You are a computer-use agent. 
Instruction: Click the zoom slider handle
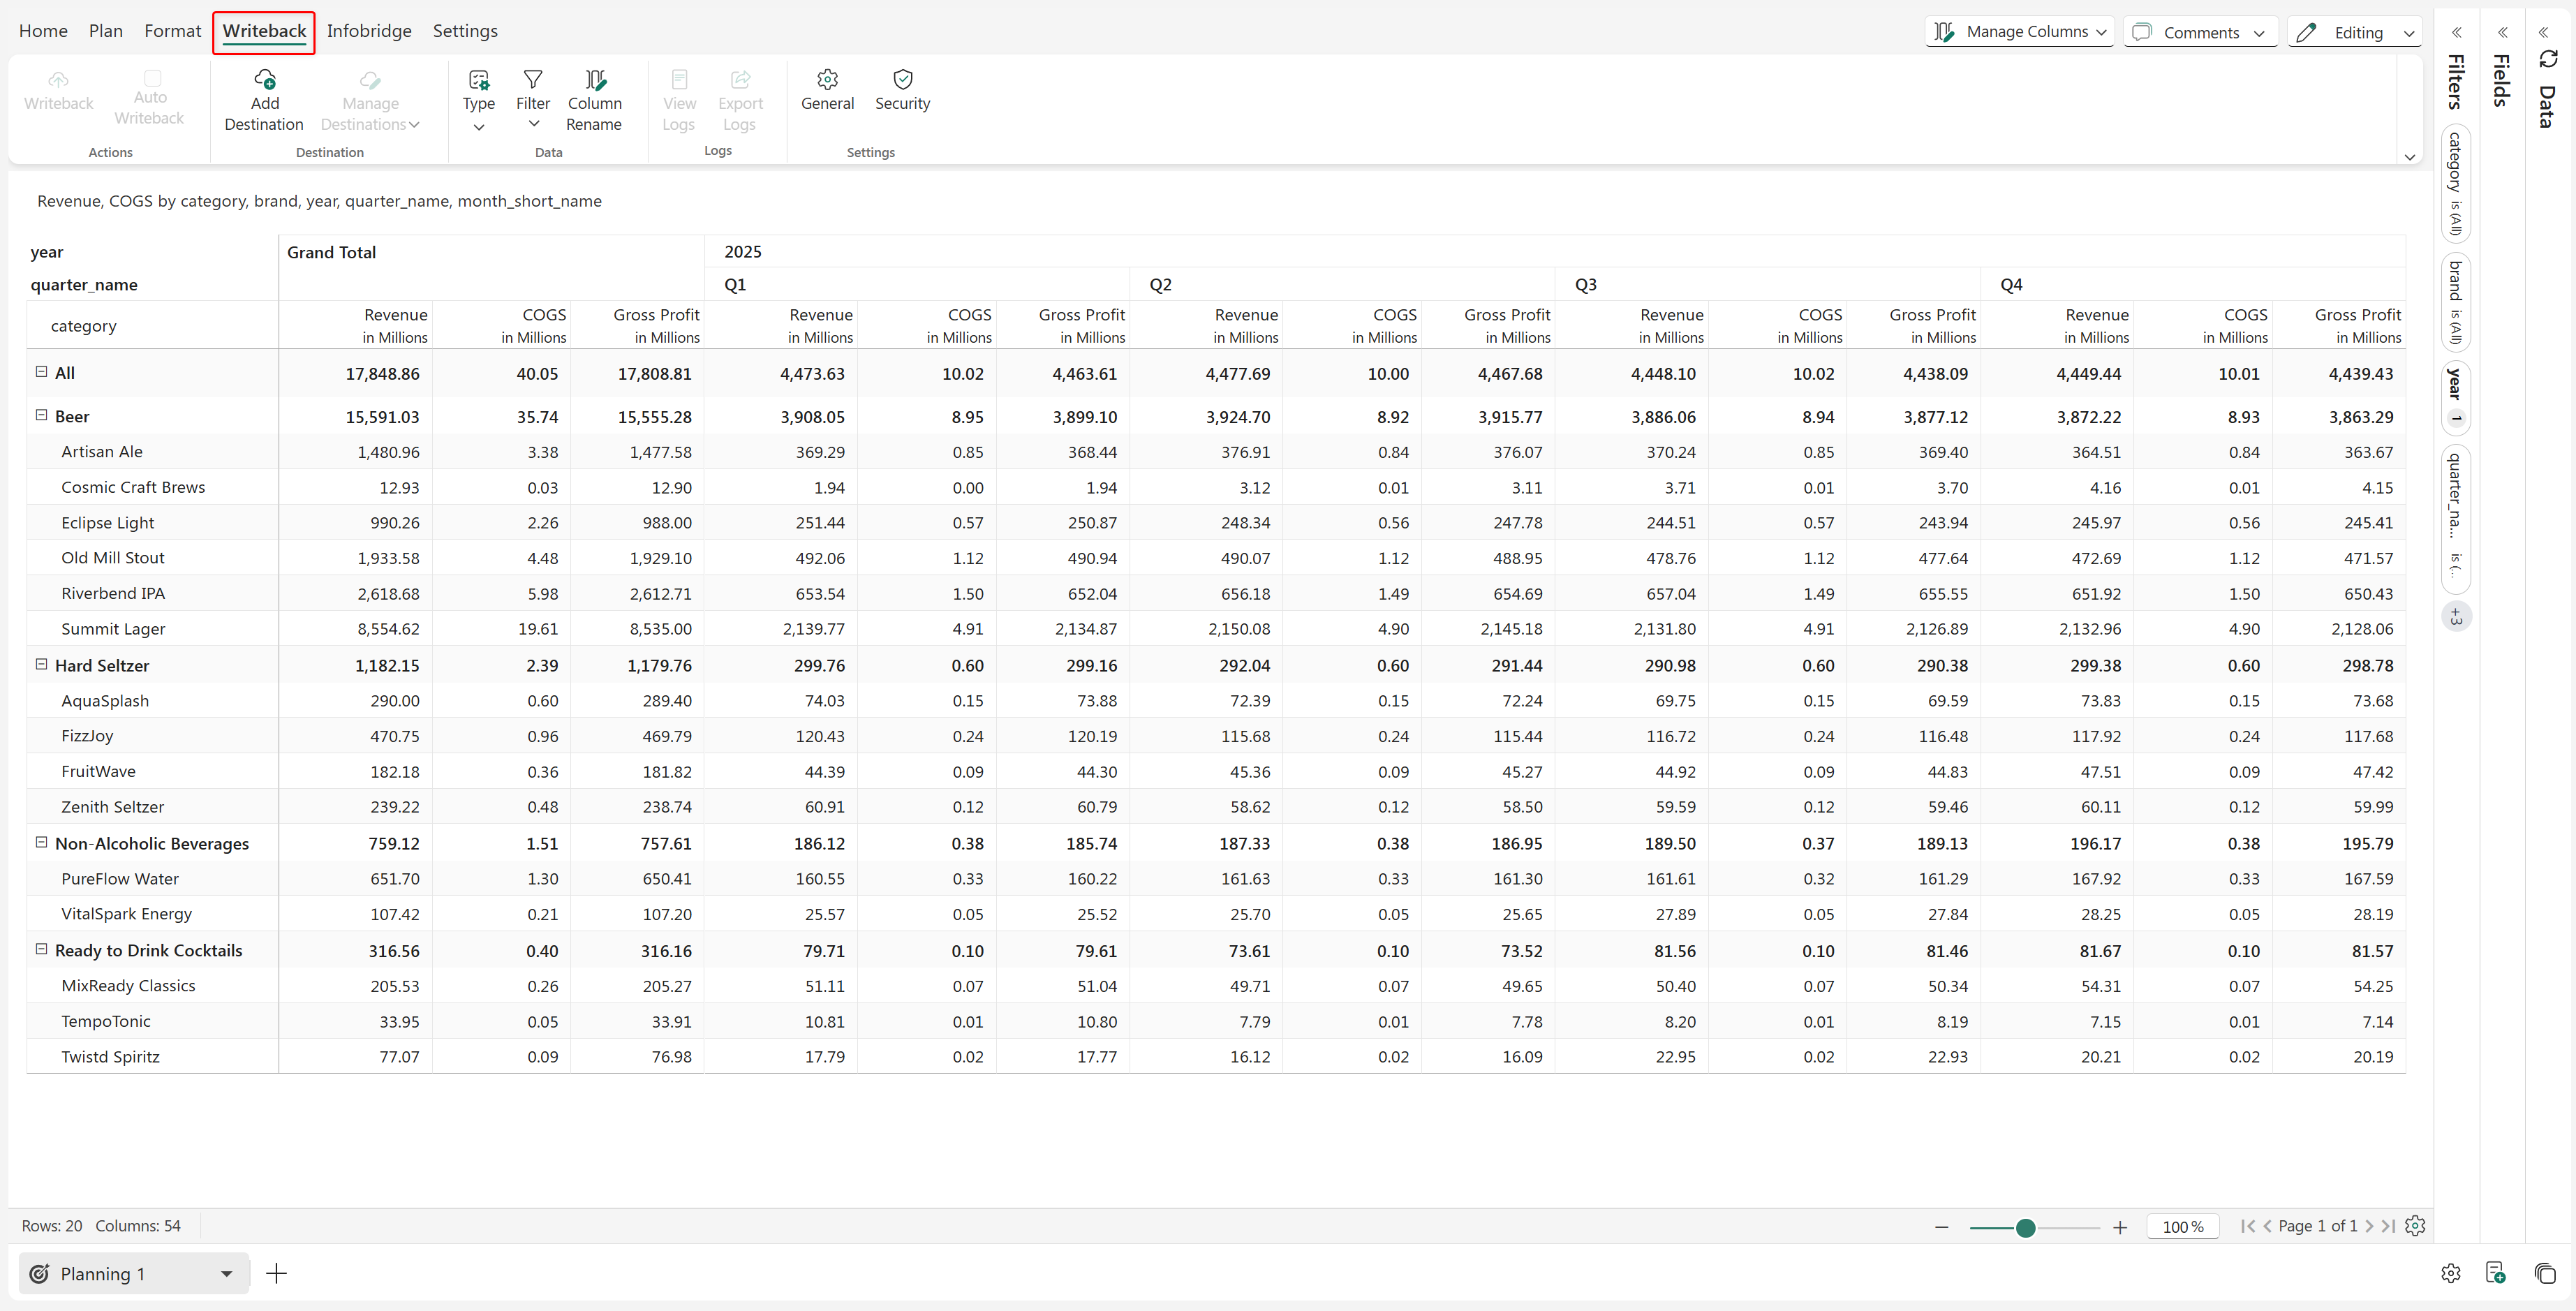click(2025, 1227)
